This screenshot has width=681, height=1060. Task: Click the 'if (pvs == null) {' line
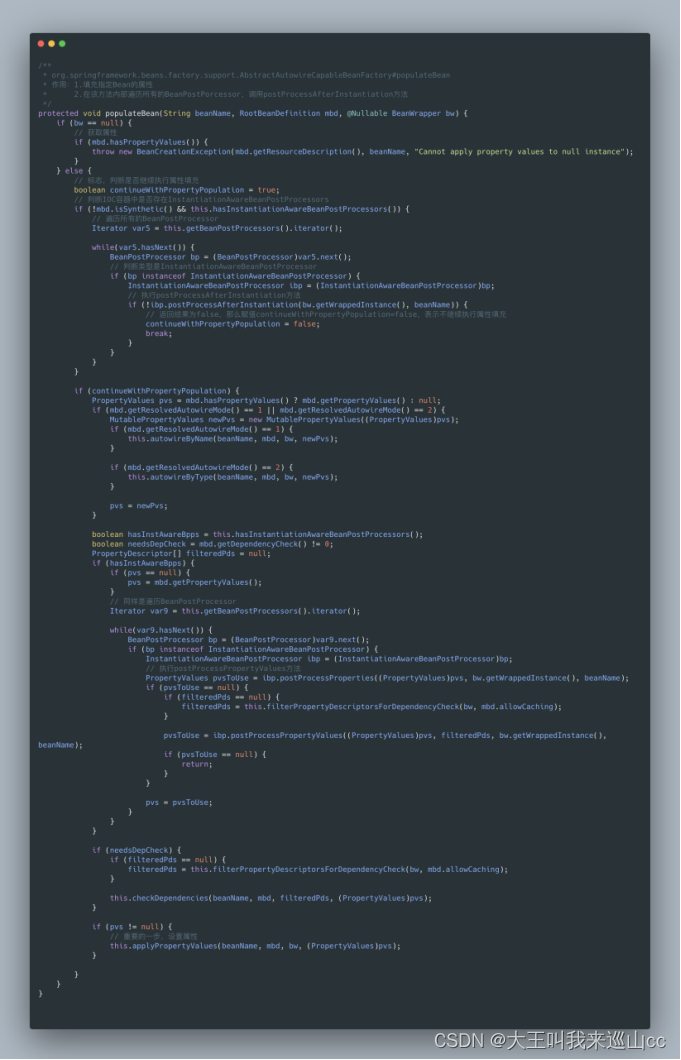(150, 573)
